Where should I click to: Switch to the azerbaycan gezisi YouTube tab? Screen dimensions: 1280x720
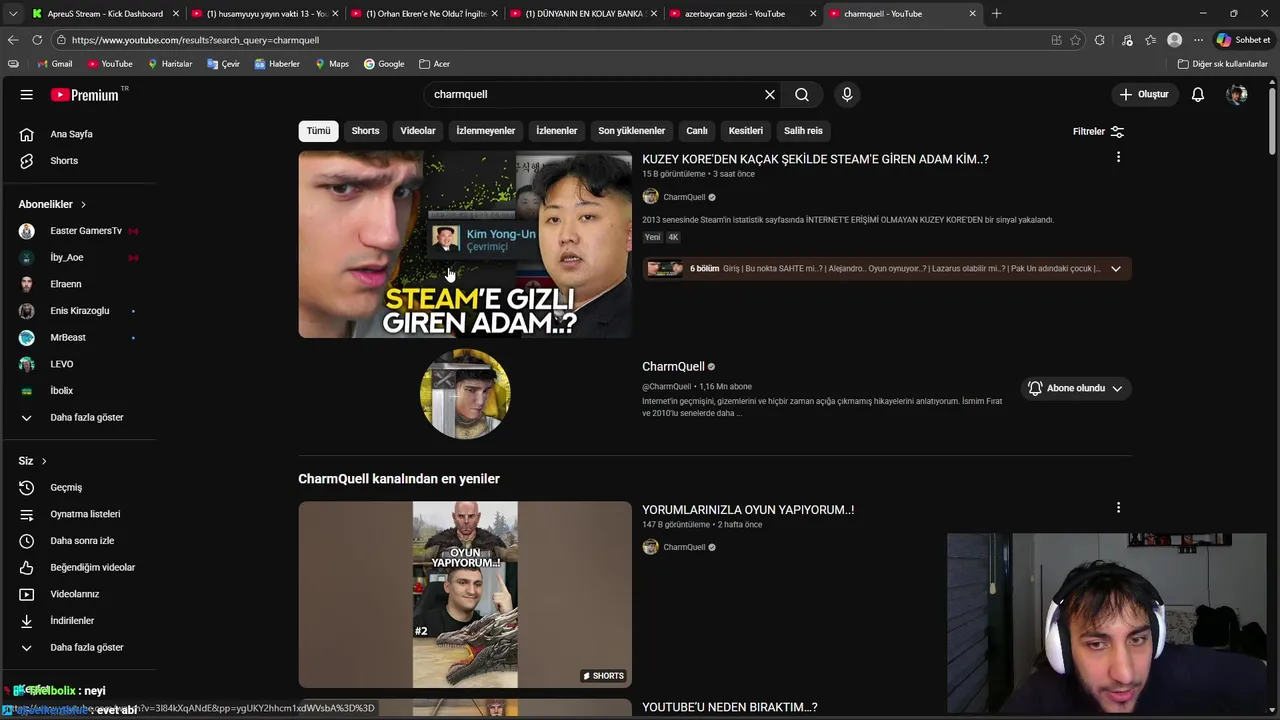tap(742, 14)
